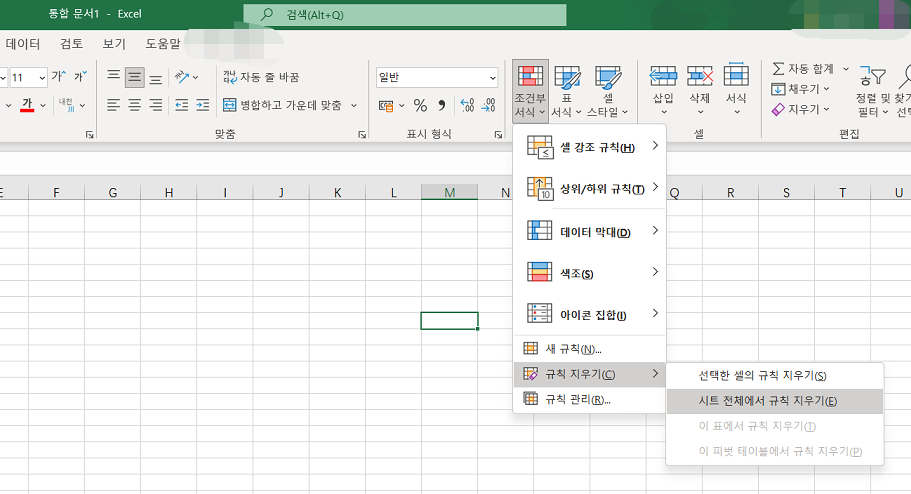Expand the Fill (채우기) dropdown arrow
Image resolution: width=911 pixels, height=494 pixels.
click(827, 89)
